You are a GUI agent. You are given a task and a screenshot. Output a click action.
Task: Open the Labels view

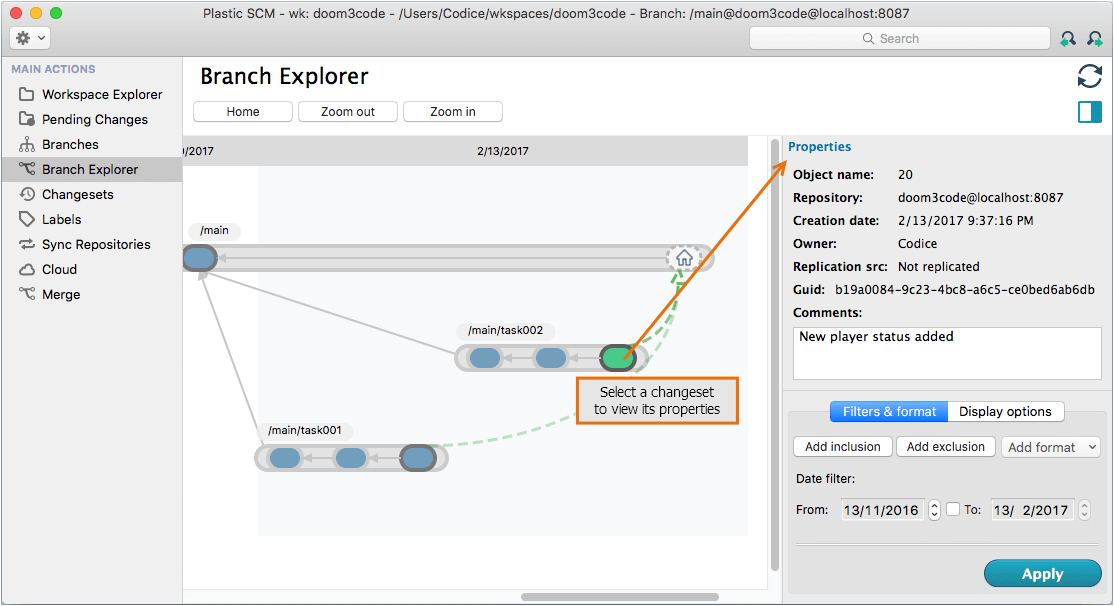pyautogui.click(x=91, y=220)
